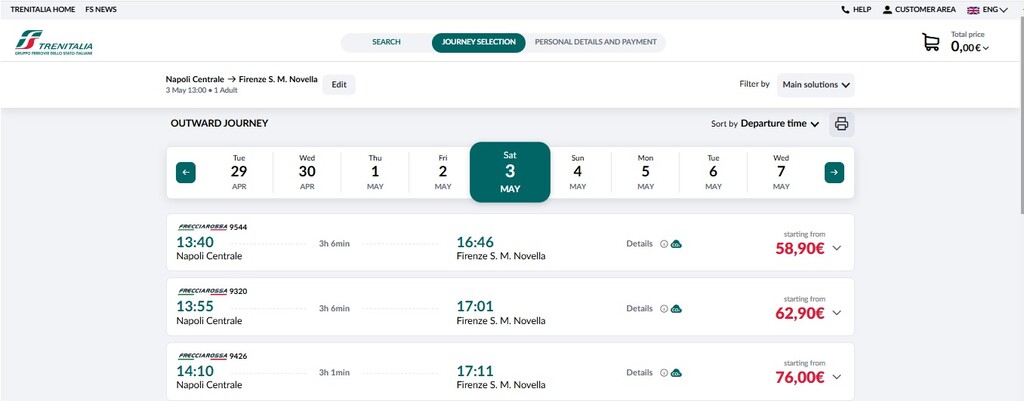This screenshot has width=1024, height=401.
Task: Open Personal Details and Payment step
Action: click(596, 42)
